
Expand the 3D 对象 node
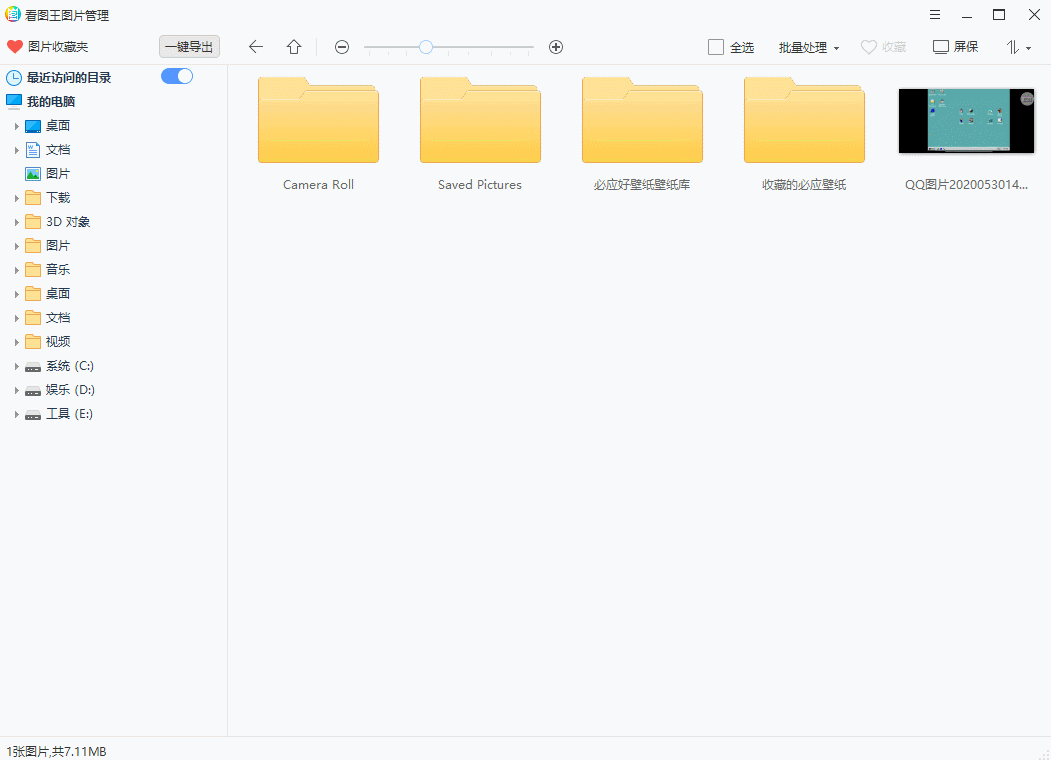17,222
